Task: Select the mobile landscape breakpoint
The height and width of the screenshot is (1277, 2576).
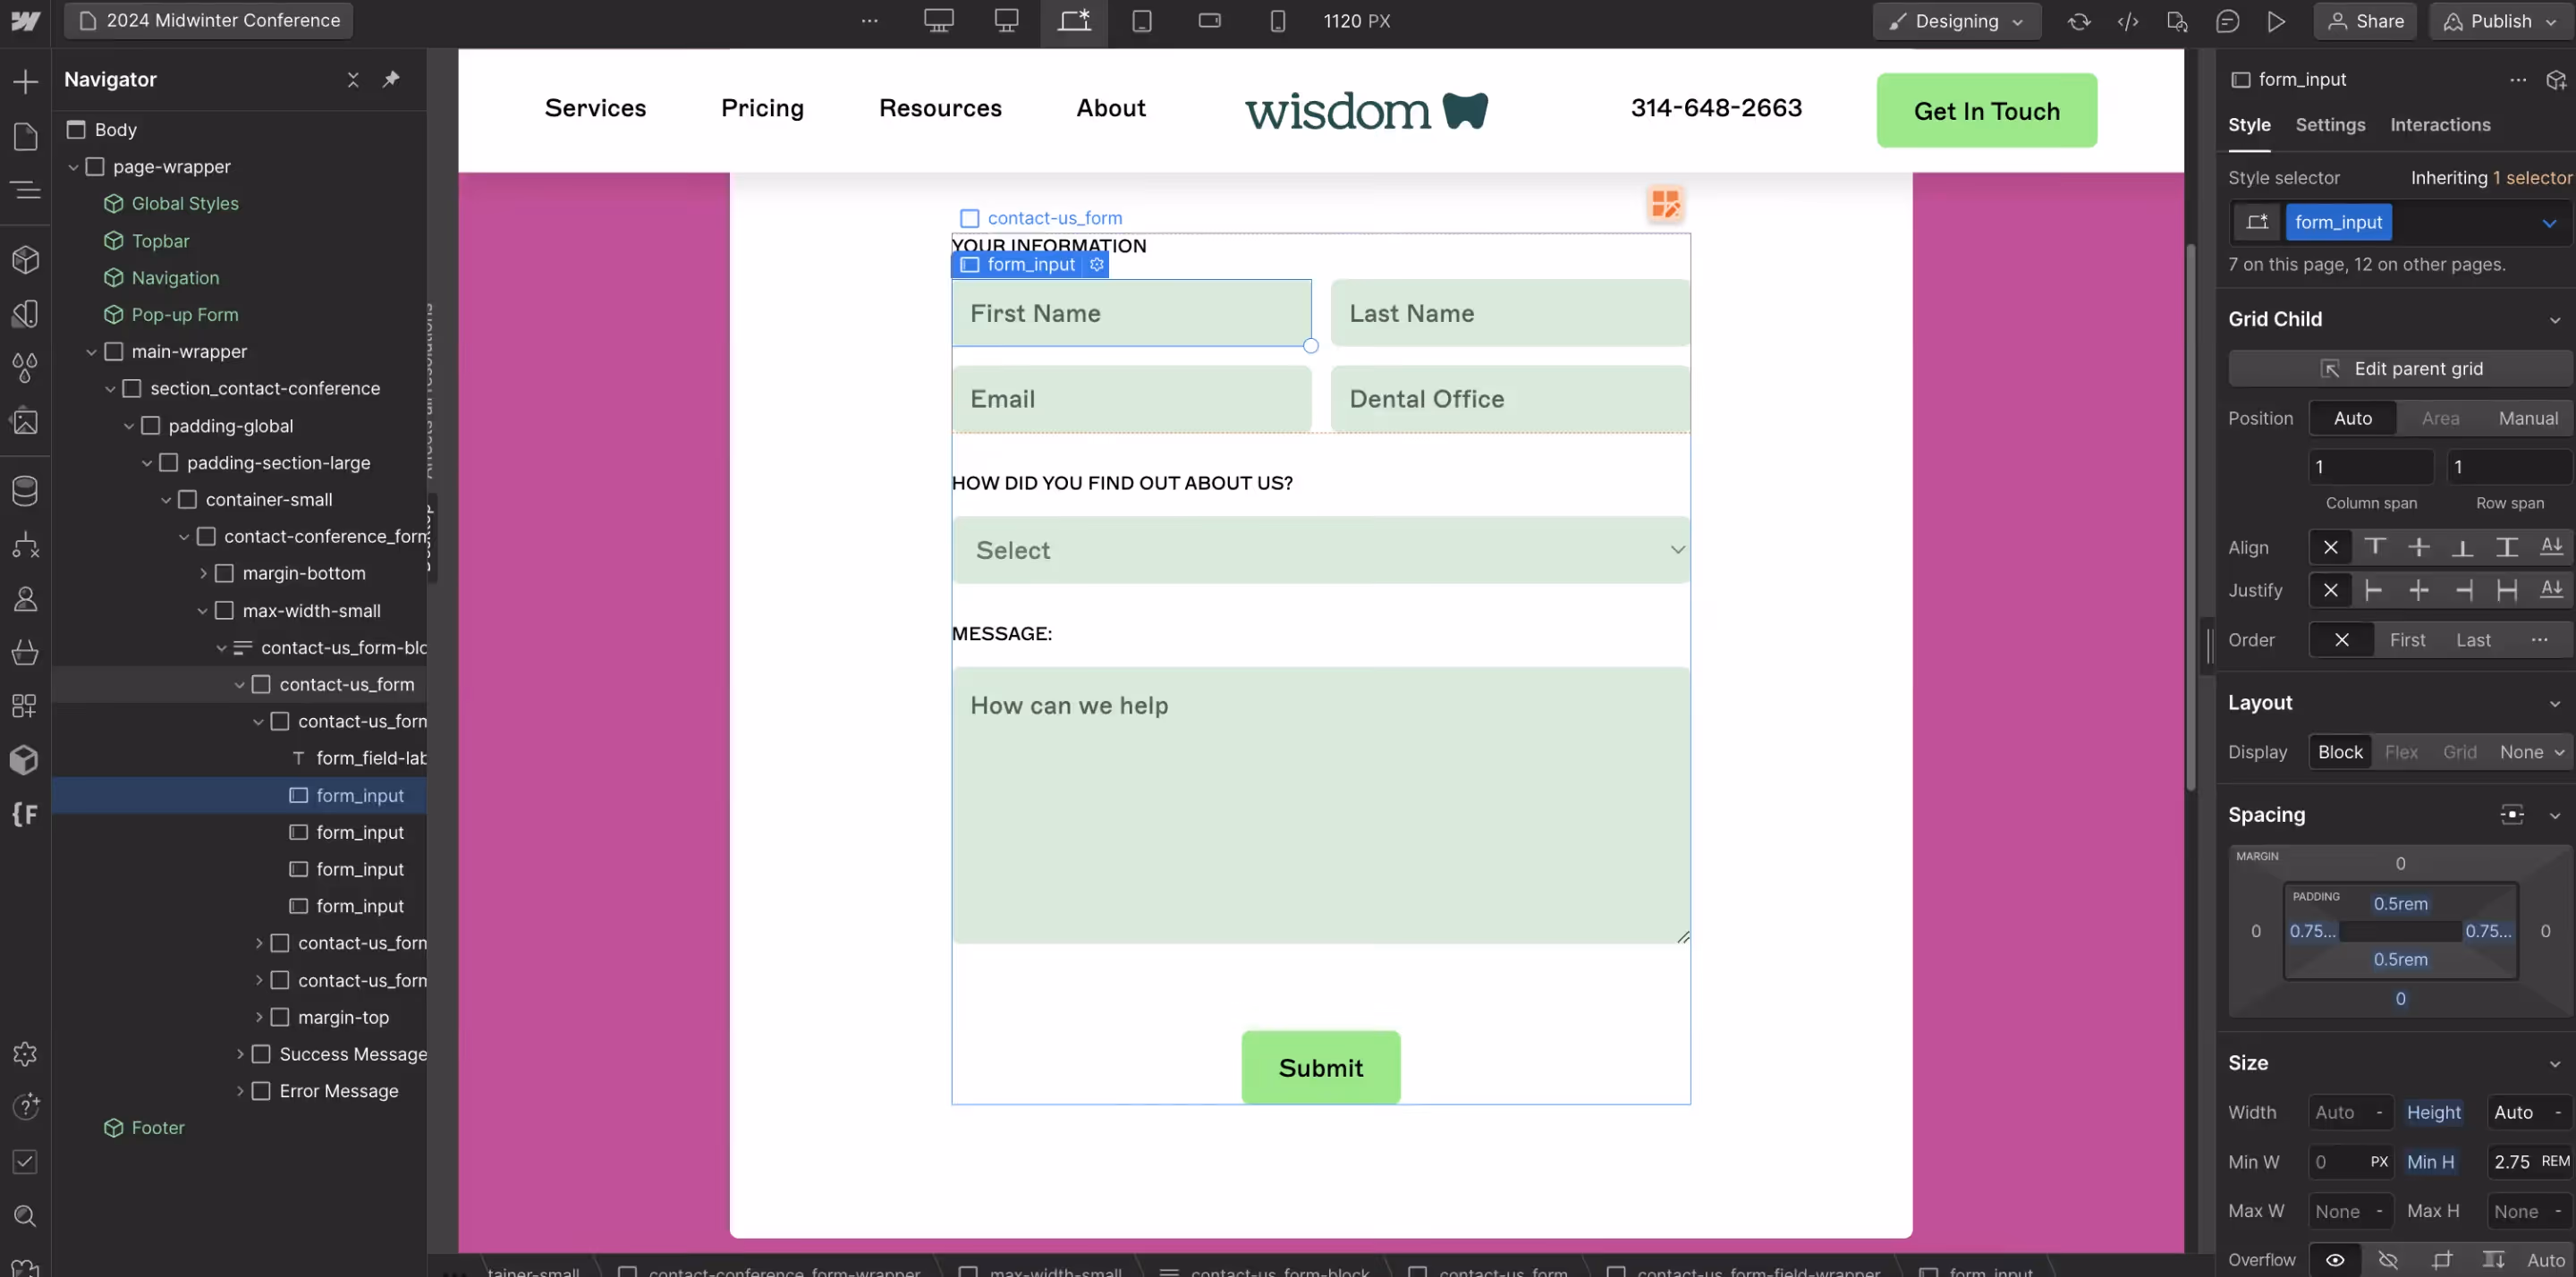Action: (x=1210, y=21)
